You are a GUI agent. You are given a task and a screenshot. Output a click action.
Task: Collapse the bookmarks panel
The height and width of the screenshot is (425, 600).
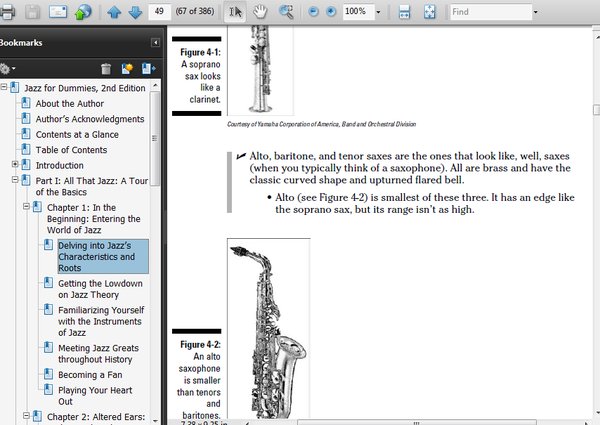(154, 43)
